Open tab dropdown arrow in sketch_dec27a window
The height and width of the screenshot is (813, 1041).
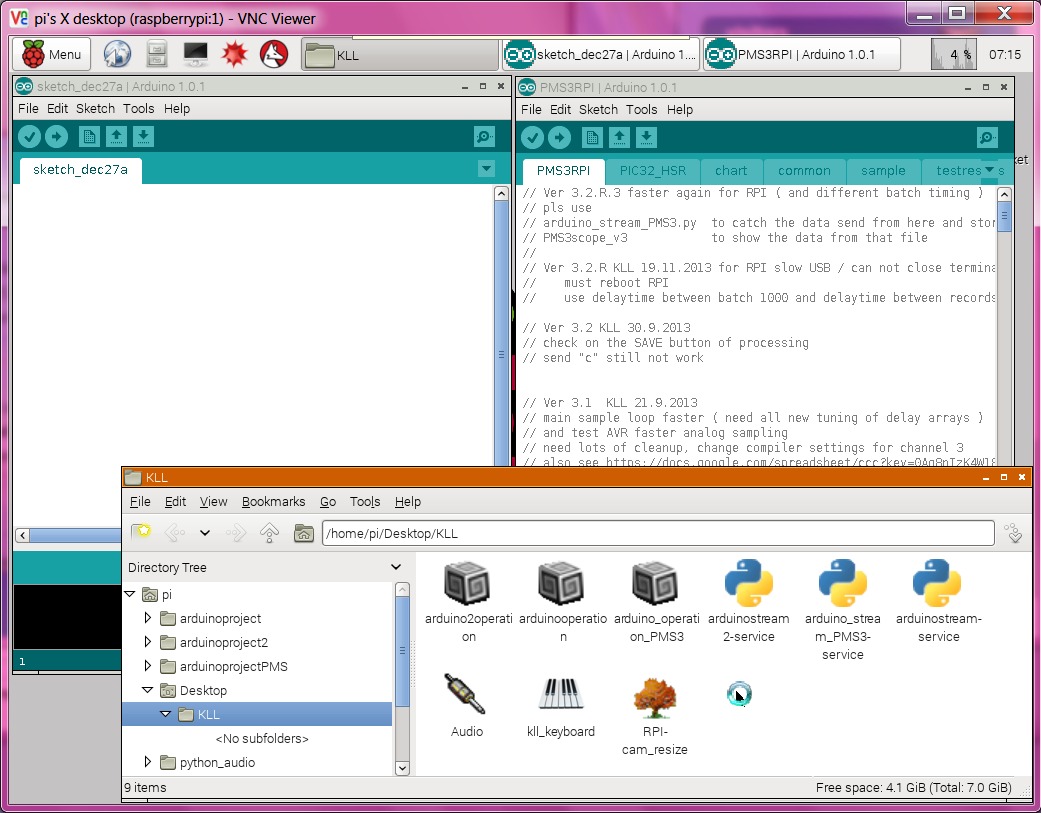click(486, 169)
